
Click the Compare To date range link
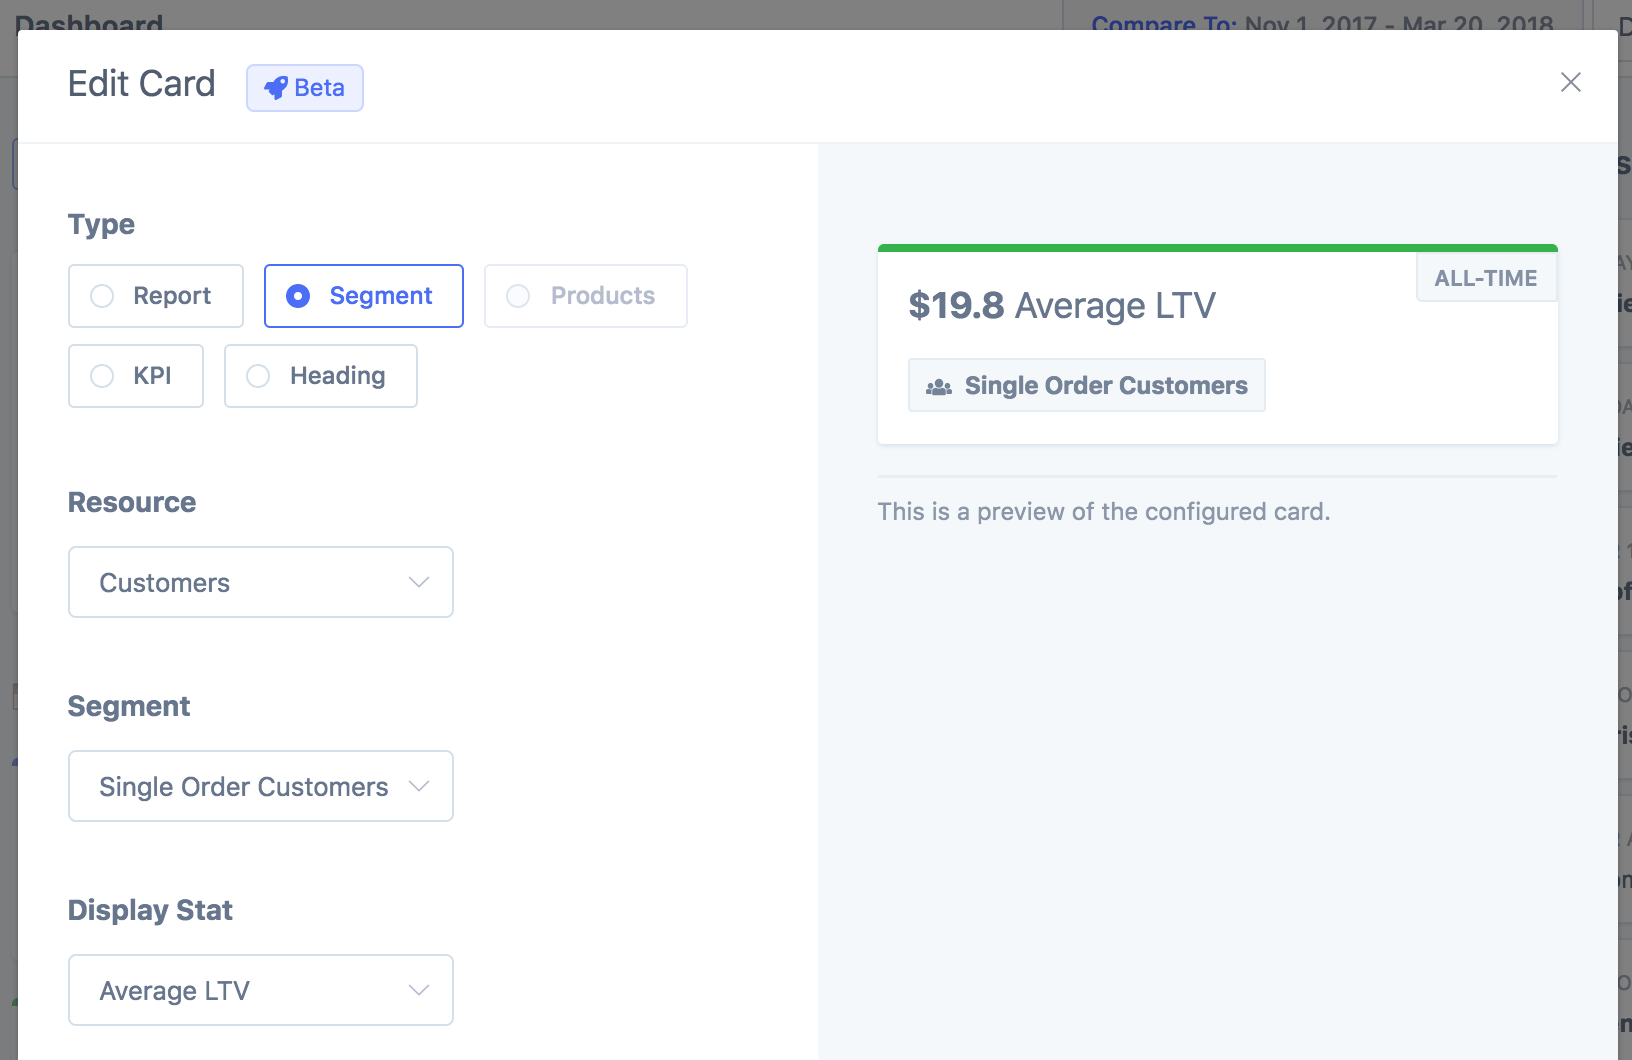(x=1322, y=22)
